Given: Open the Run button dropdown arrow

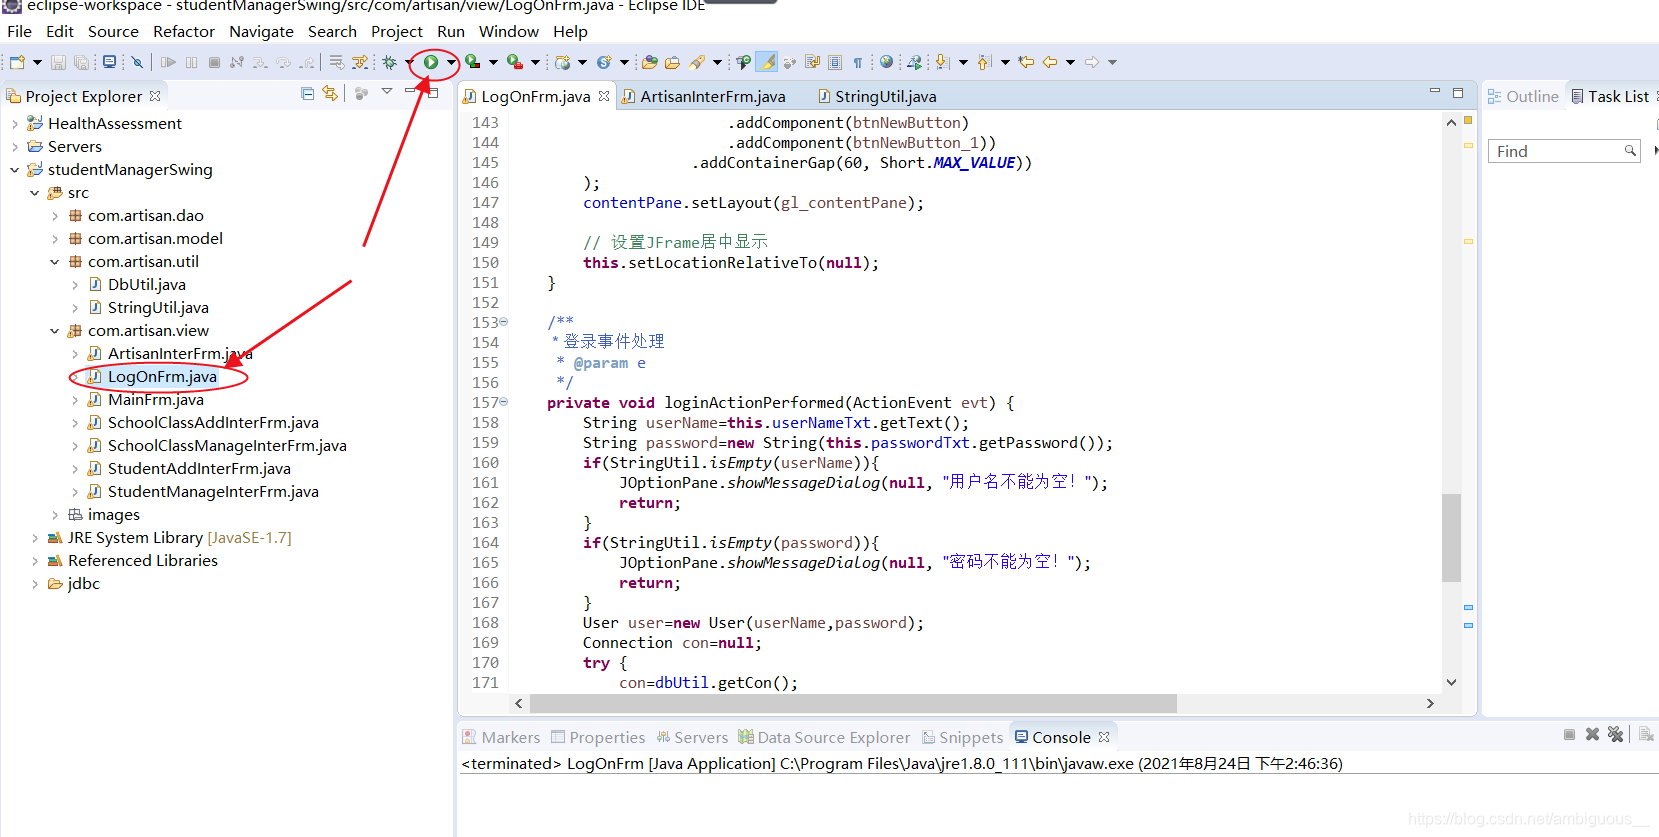Looking at the screenshot, I should (x=451, y=62).
